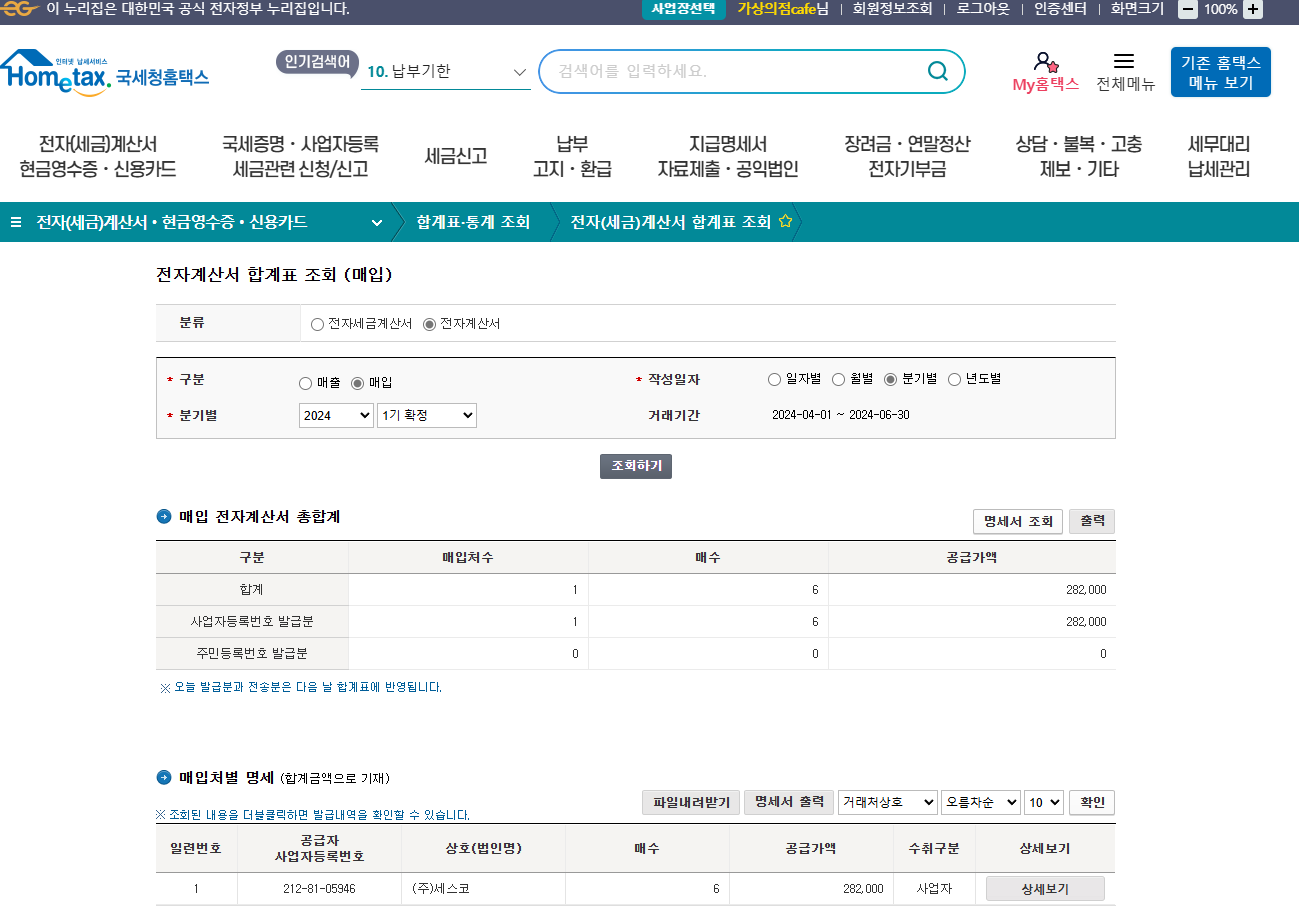Open 전체메뉴 hamburger icon
This screenshot has width=1299, height=907.
[x=1124, y=62]
